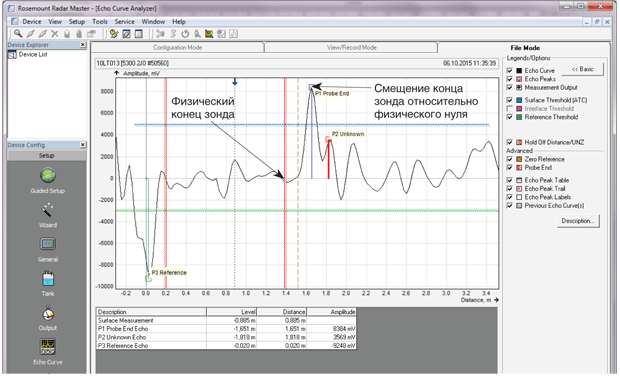This screenshot has height=377, width=620.
Task: Close the Device Explorer panel
Action: 83,45
